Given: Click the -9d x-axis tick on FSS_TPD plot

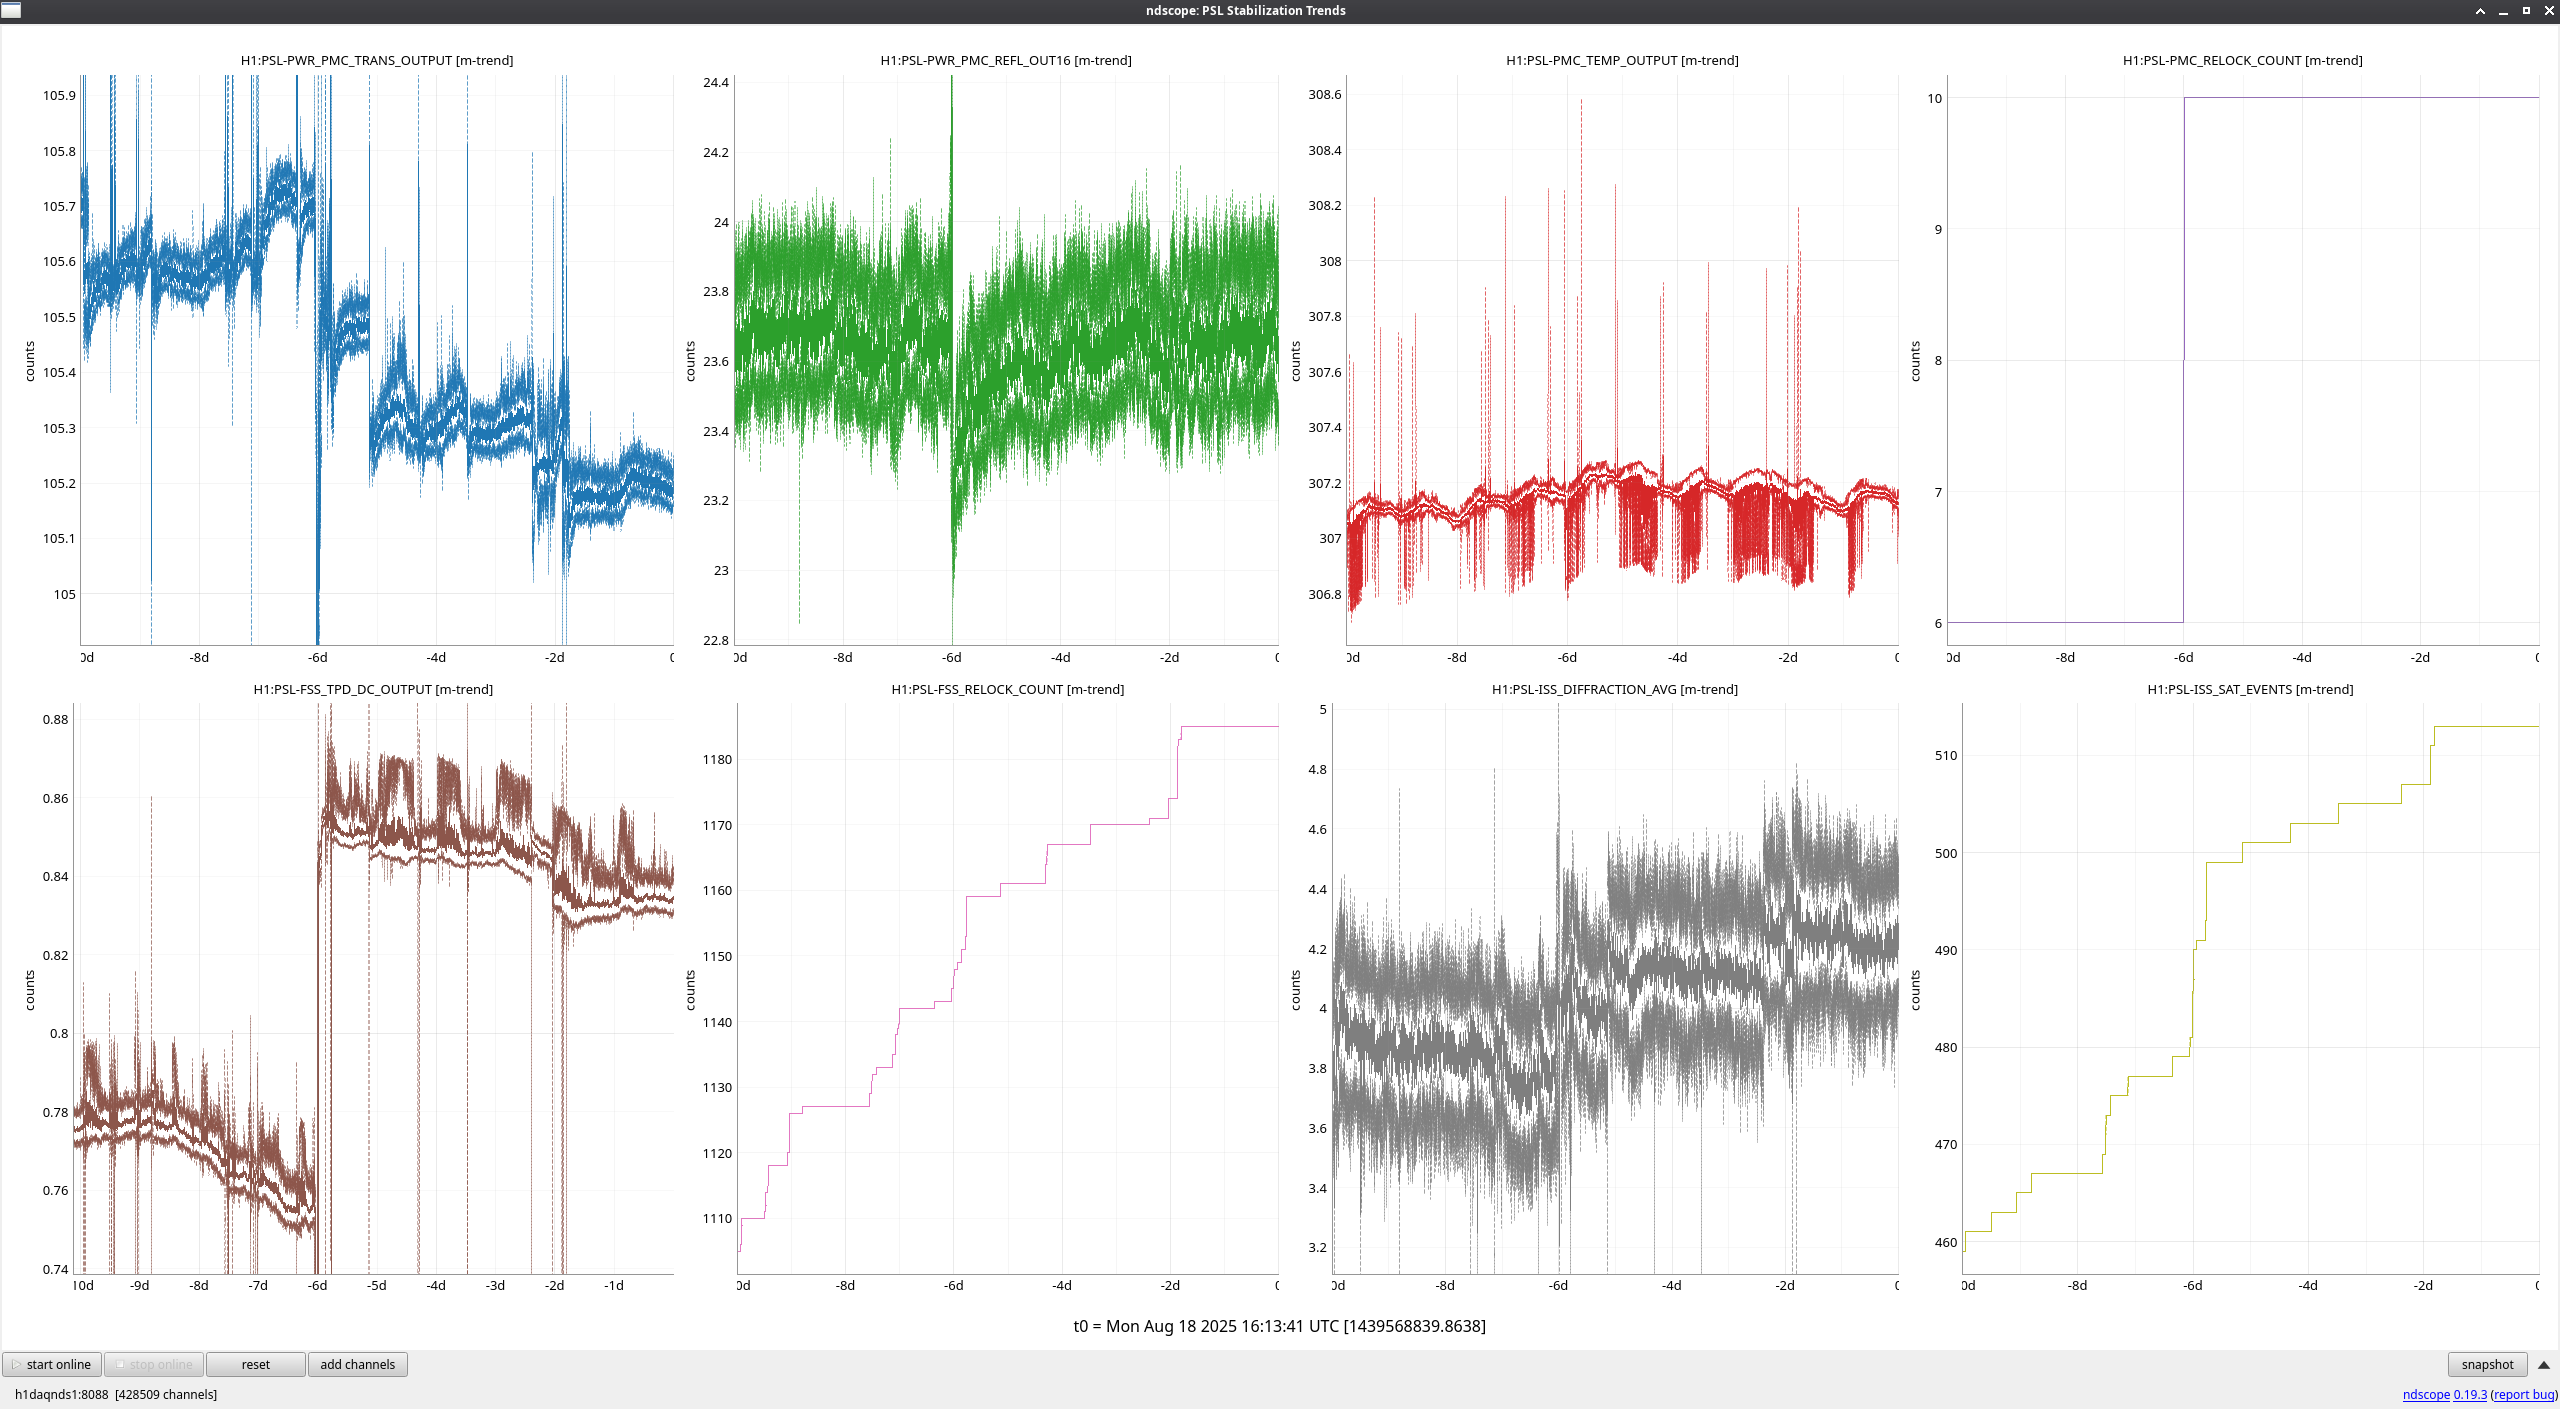Looking at the screenshot, I should 140,1286.
